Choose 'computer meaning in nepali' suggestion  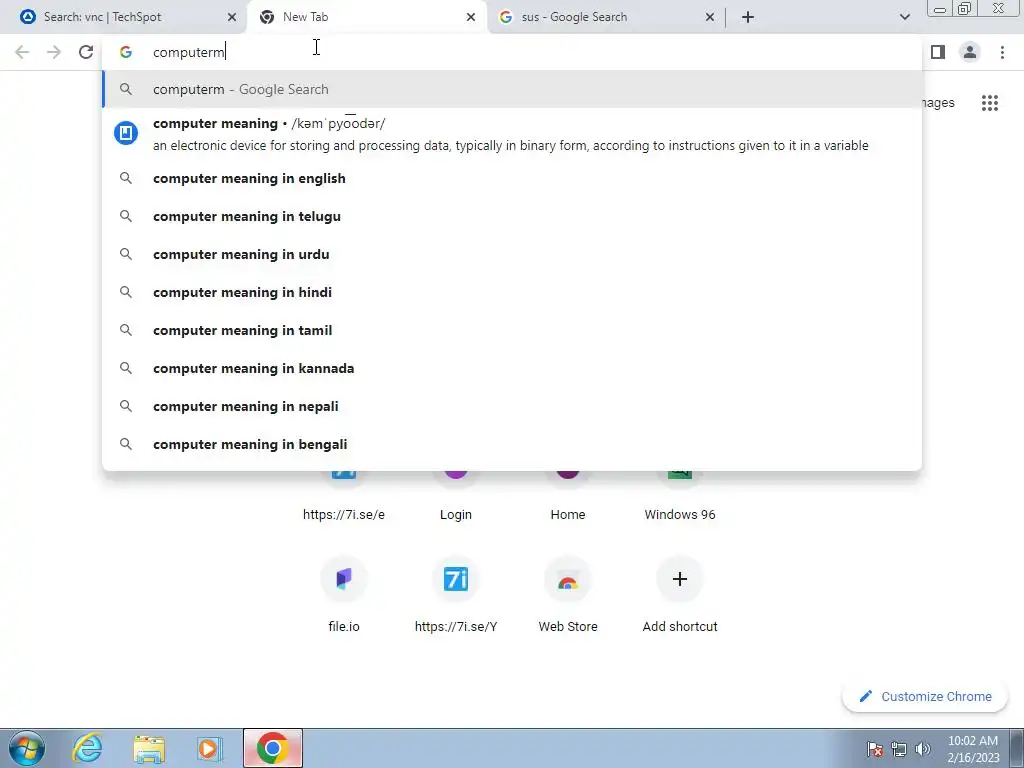coord(512,406)
